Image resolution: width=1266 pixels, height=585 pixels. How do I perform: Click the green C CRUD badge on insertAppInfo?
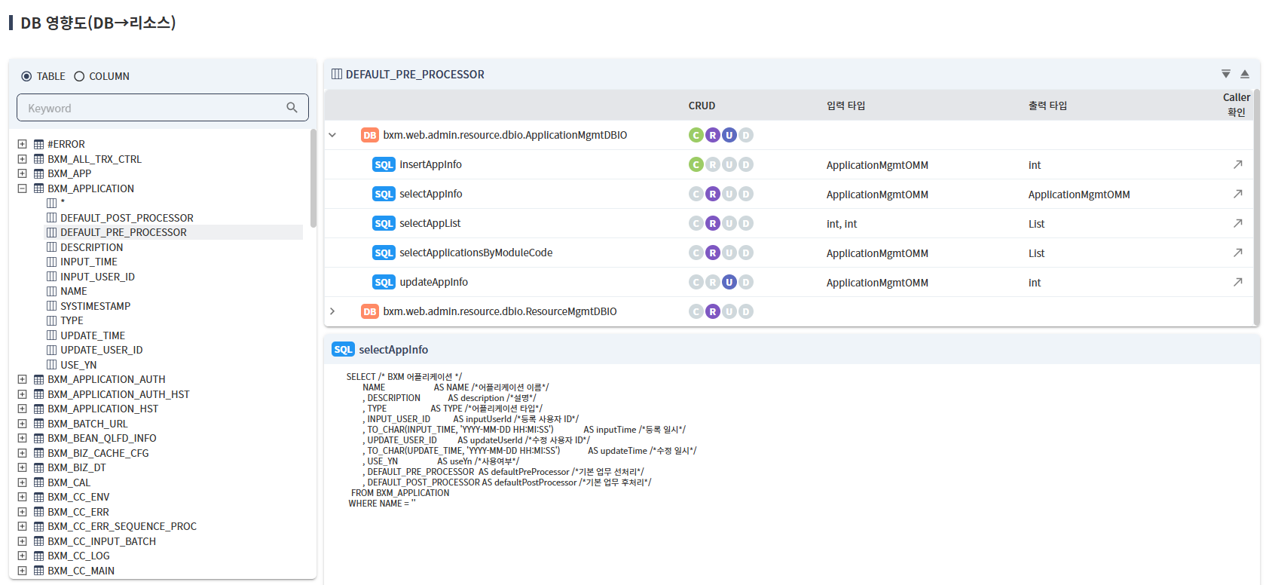point(698,164)
